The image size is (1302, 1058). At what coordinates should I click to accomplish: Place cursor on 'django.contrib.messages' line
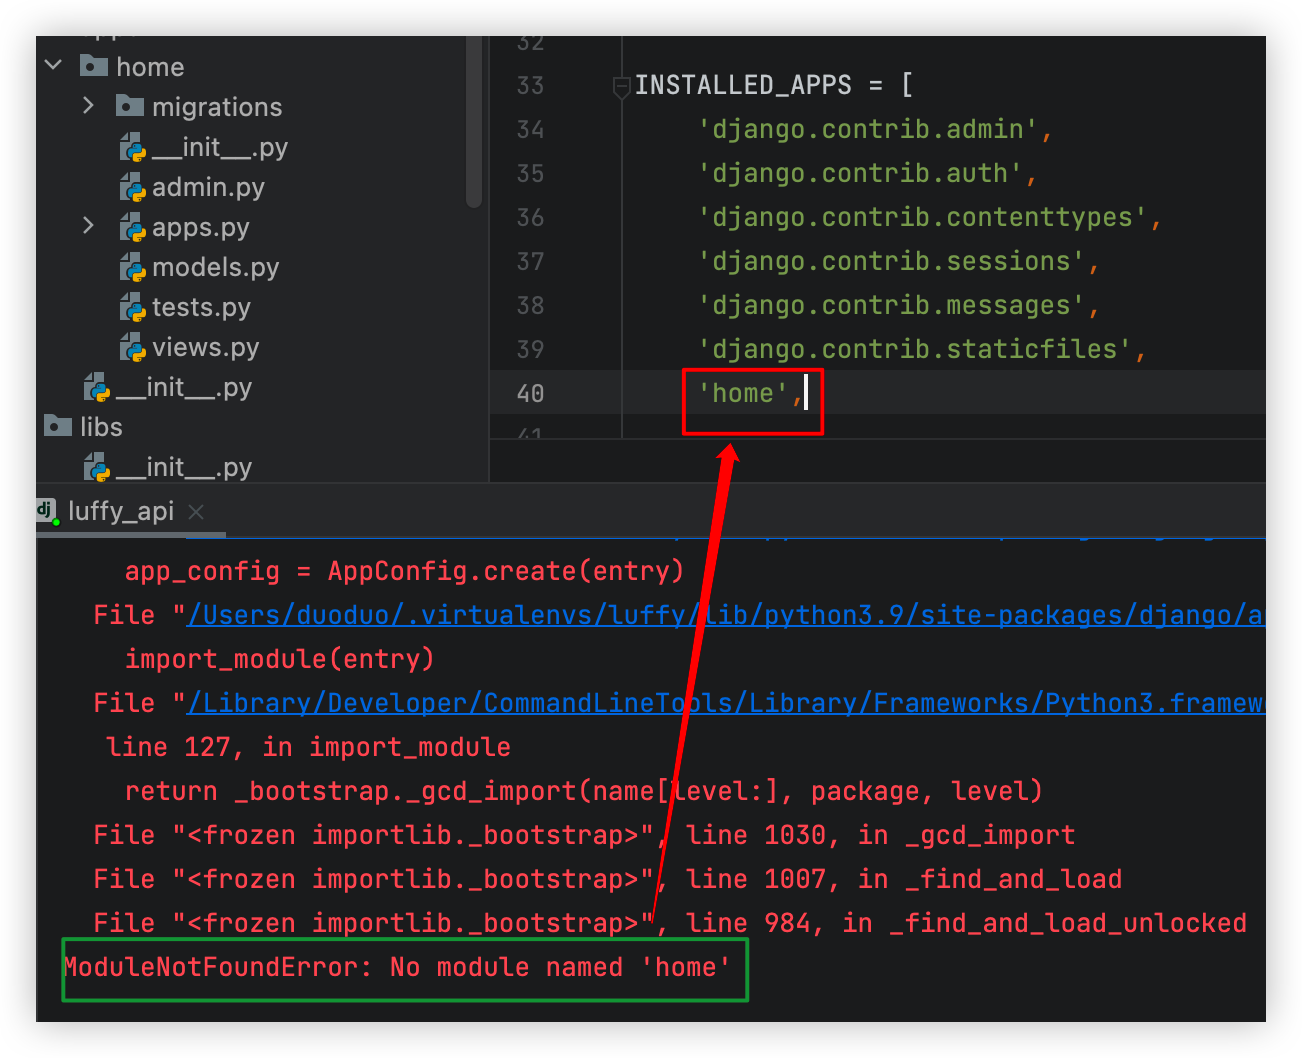pyautogui.click(x=898, y=306)
